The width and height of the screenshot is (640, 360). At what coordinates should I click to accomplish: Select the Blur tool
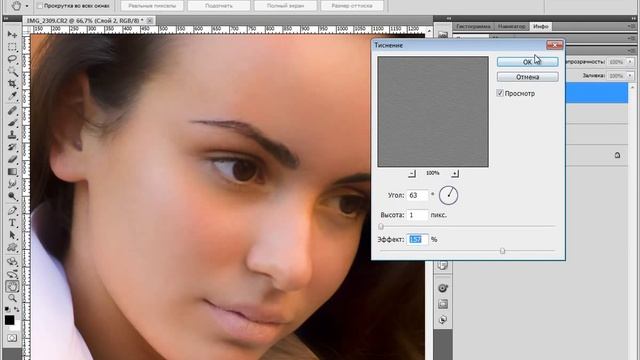(x=12, y=184)
